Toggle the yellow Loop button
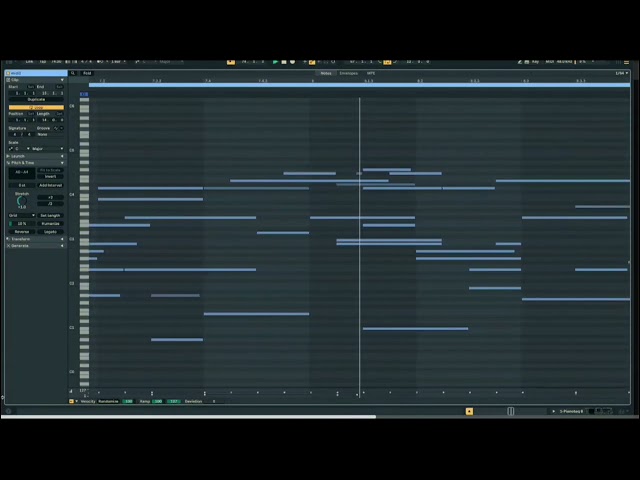 point(36,107)
